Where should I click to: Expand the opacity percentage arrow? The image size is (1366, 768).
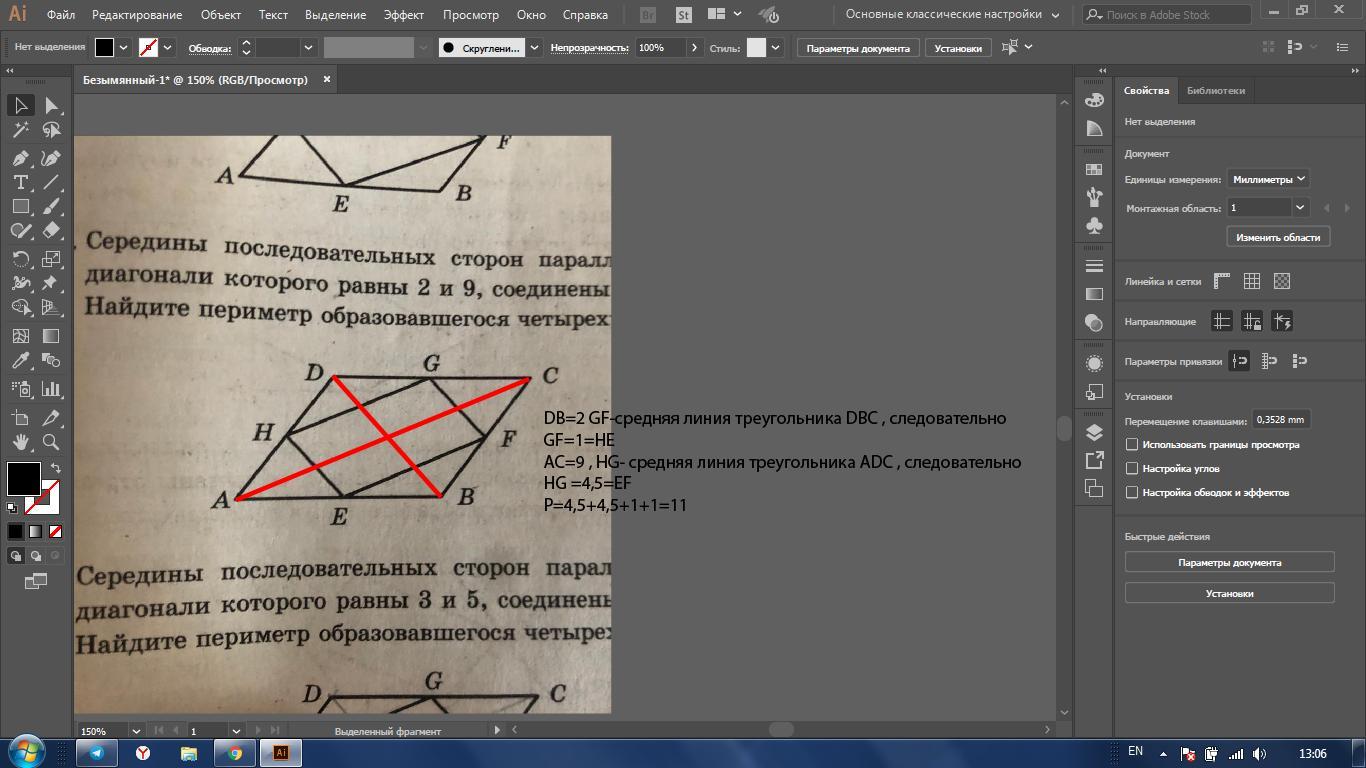pyautogui.click(x=694, y=47)
